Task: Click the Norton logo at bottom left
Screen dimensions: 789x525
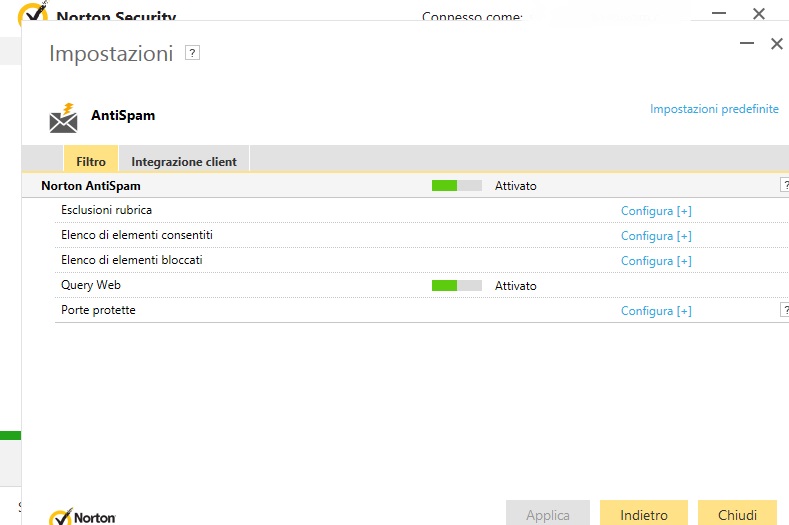Action: pos(82,517)
